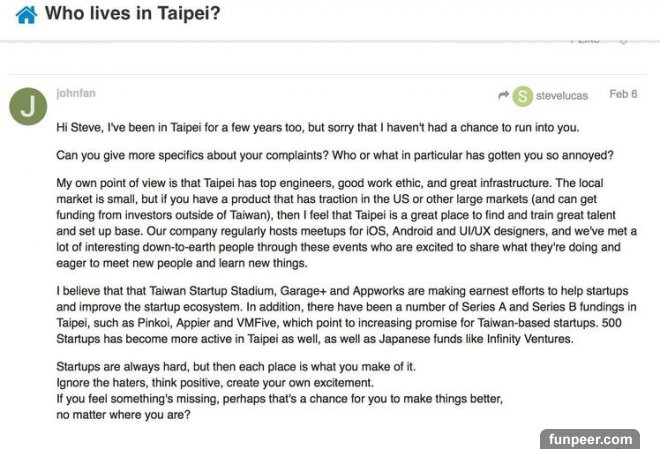
Task: Open the stevelucas reply-to username
Action: click(x=562, y=96)
